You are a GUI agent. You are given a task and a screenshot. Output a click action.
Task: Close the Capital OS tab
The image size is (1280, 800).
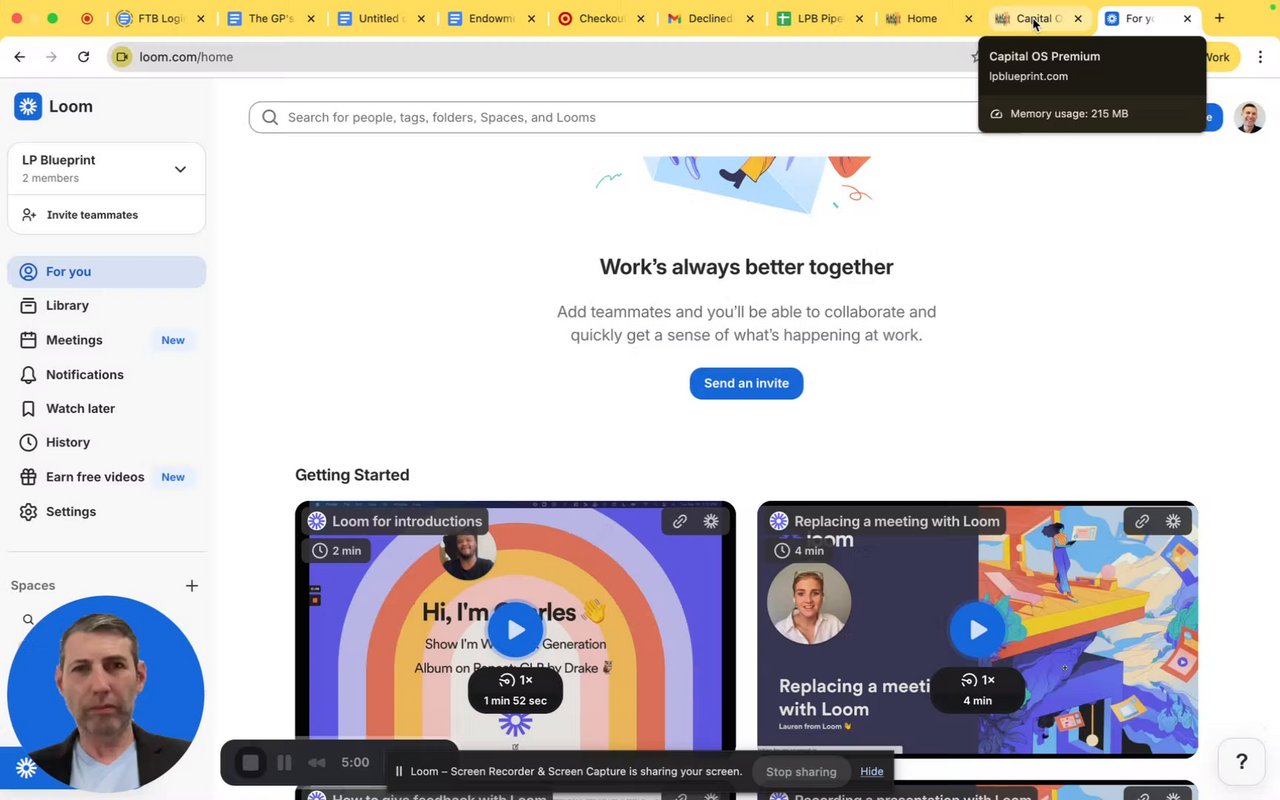tap(1078, 18)
